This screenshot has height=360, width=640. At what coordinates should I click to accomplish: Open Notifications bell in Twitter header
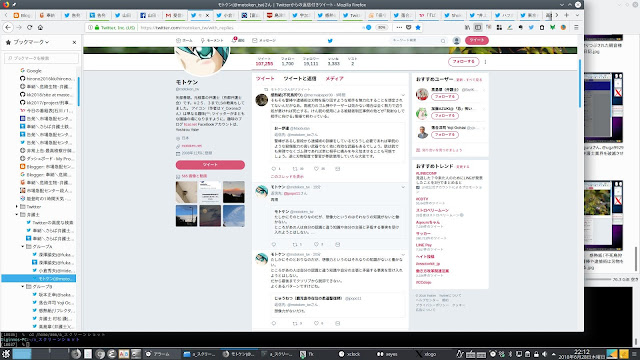pyautogui.click(x=238, y=40)
